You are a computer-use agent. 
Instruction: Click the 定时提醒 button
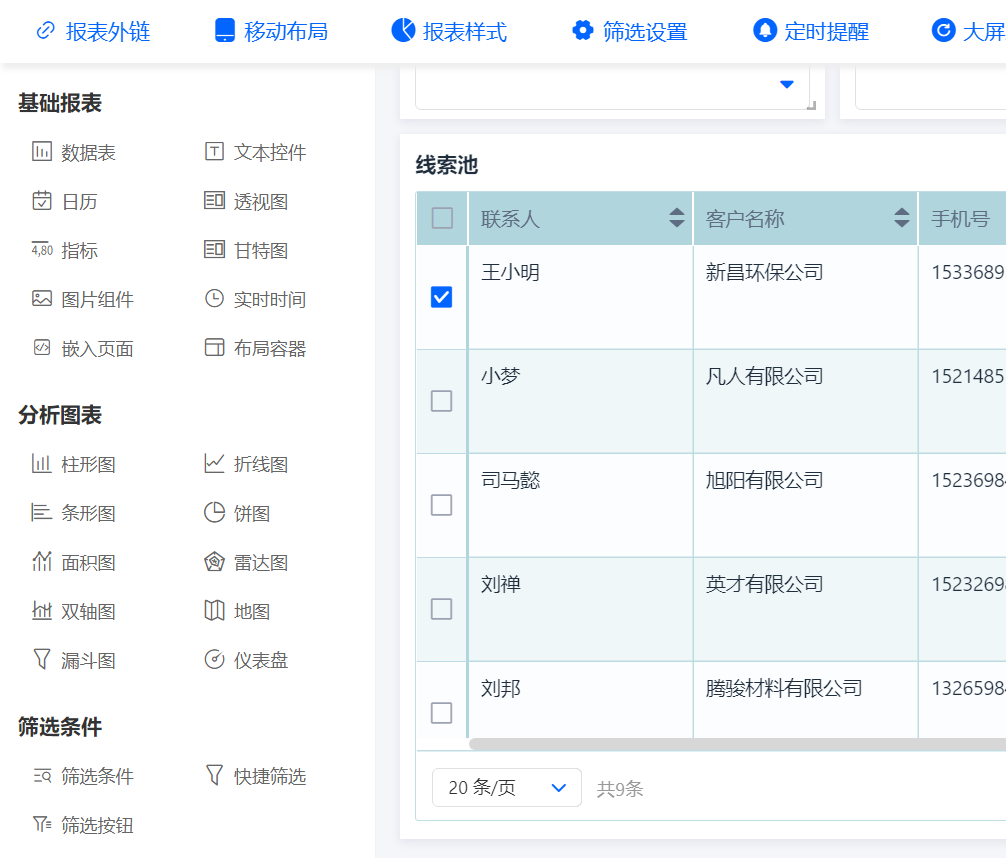point(811,31)
